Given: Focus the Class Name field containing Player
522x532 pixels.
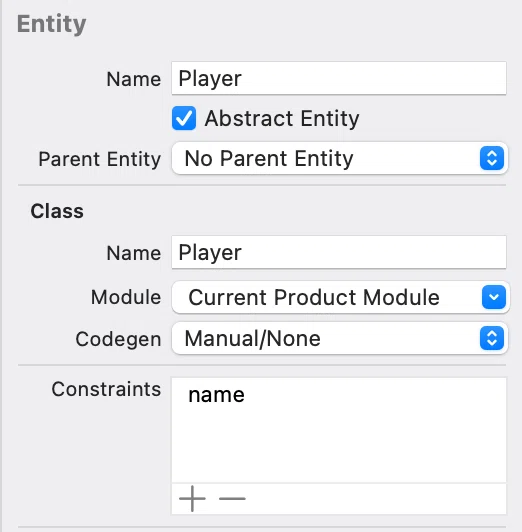Looking at the screenshot, I should pos(339,252).
